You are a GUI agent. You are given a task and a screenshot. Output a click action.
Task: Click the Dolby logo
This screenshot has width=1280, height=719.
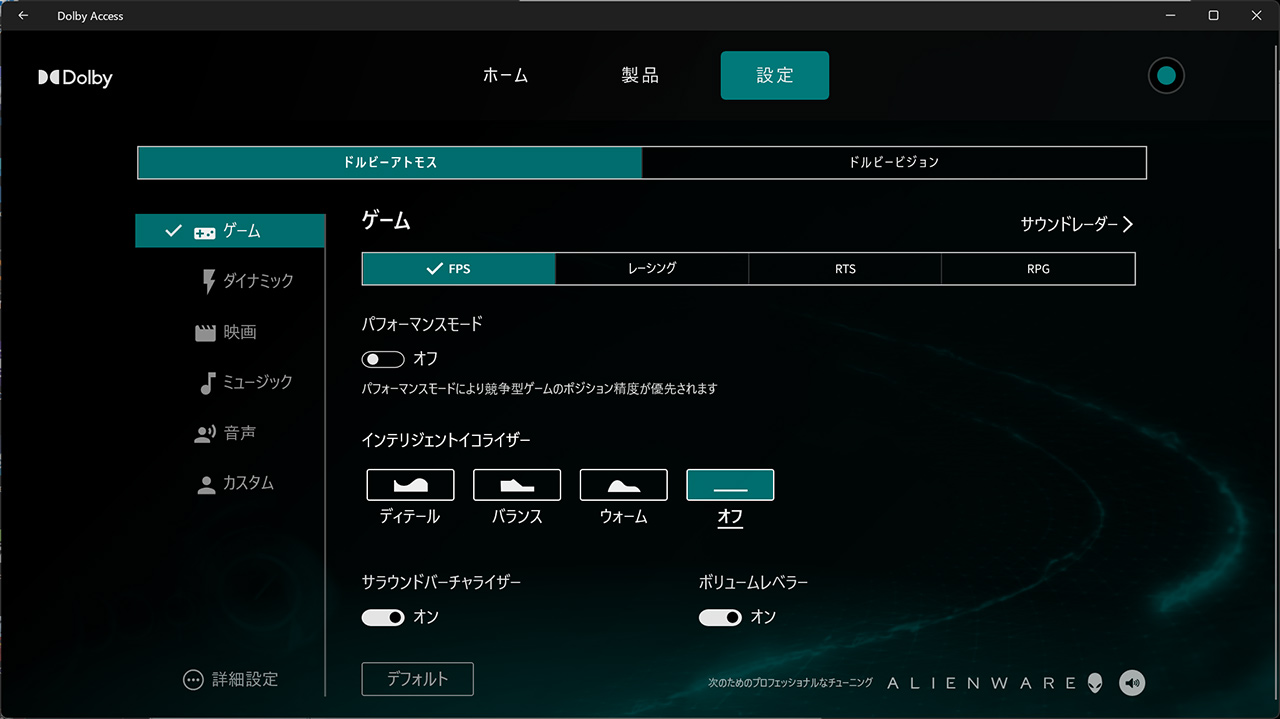click(75, 78)
